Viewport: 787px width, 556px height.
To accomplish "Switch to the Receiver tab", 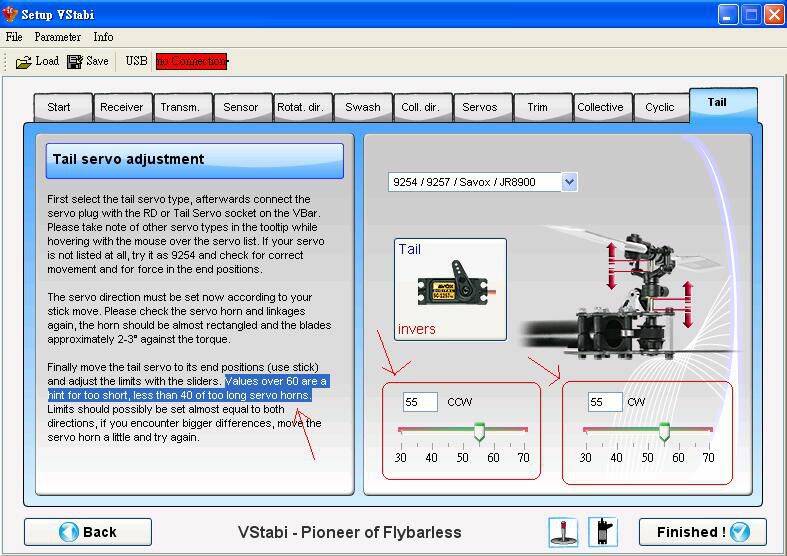I will click(x=122, y=107).
